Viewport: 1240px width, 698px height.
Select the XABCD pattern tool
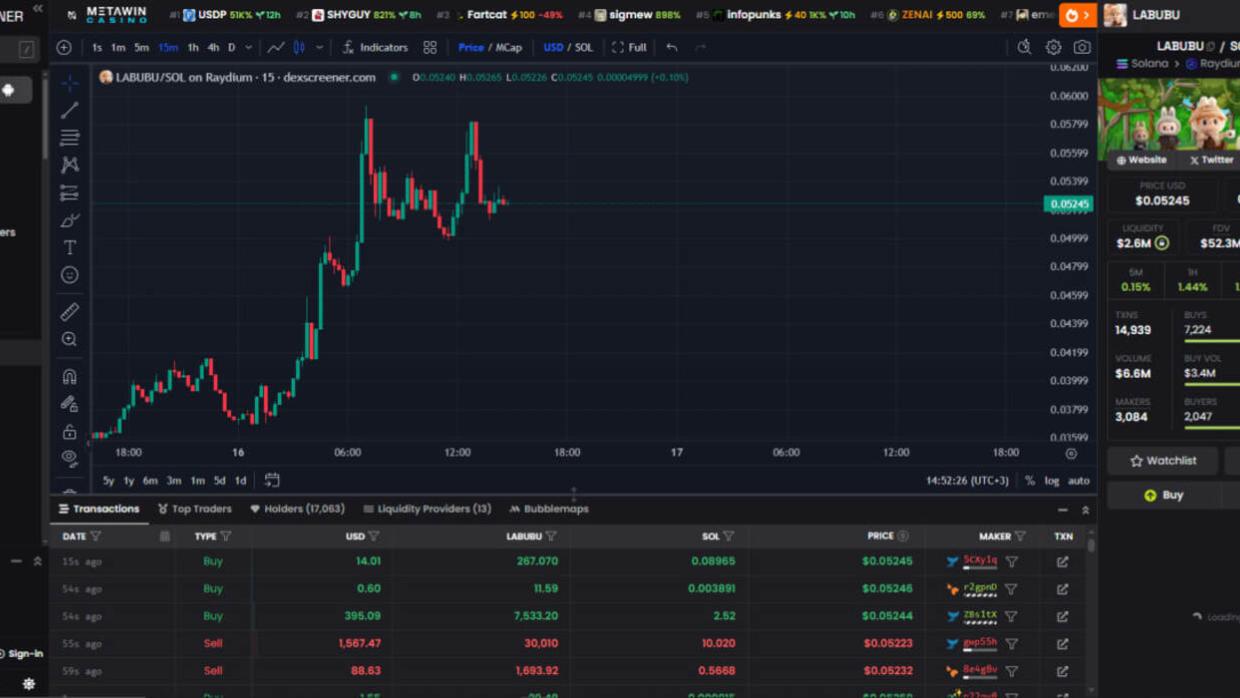click(69, 164)
